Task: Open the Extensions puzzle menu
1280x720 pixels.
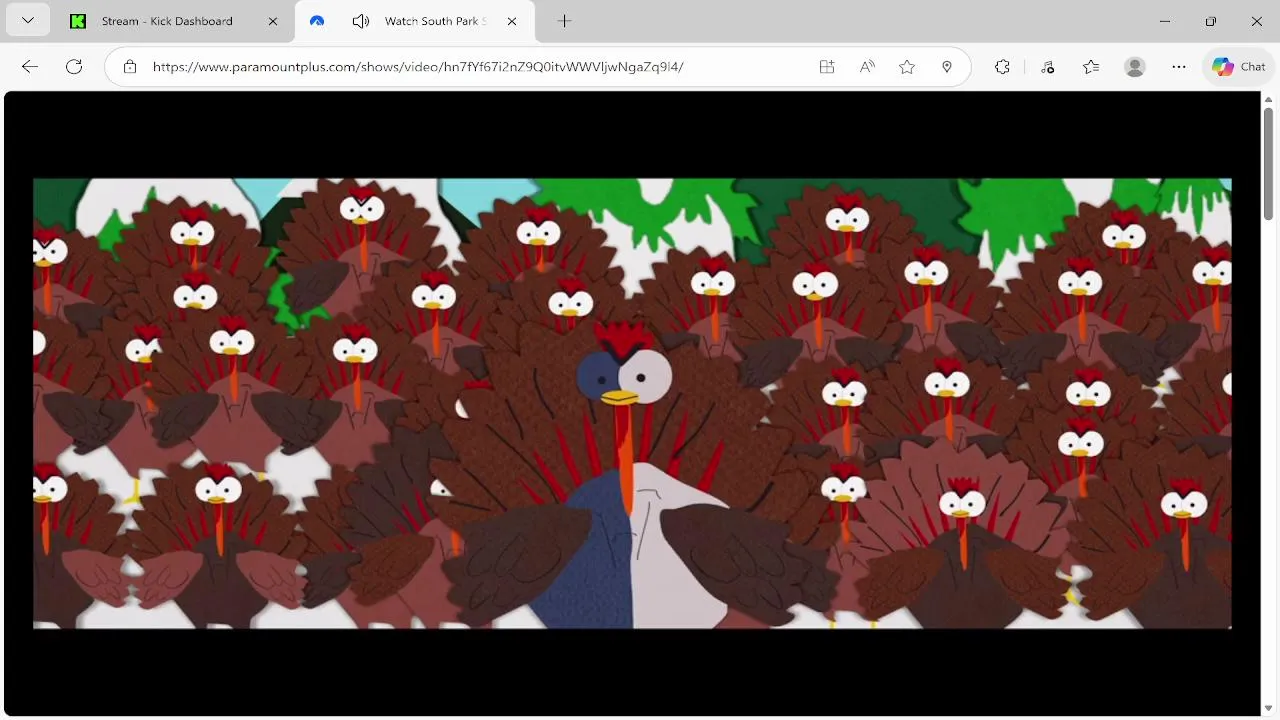Action: tap(1002, 67)
